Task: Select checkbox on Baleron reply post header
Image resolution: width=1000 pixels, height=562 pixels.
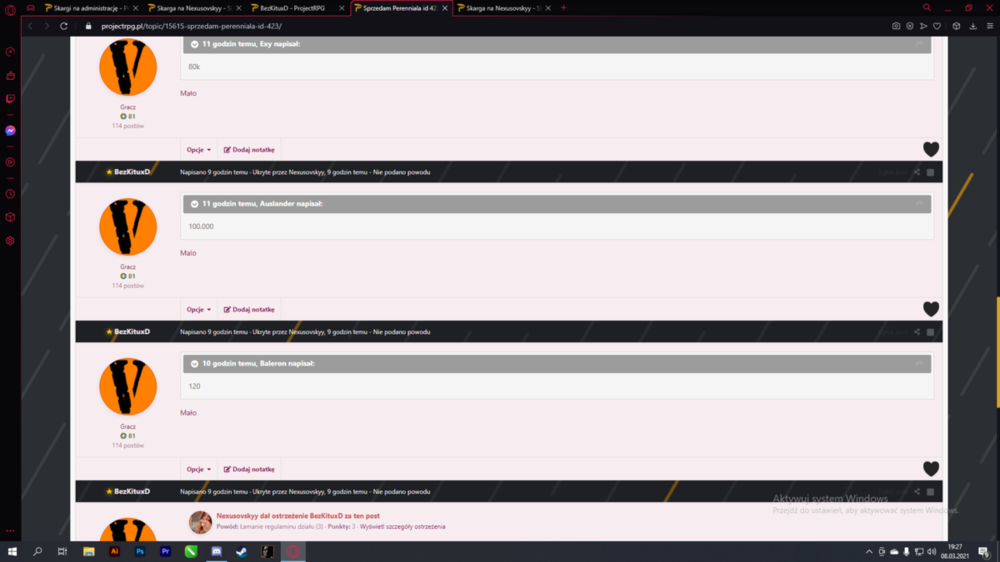Action: click(x=930, y=332)
